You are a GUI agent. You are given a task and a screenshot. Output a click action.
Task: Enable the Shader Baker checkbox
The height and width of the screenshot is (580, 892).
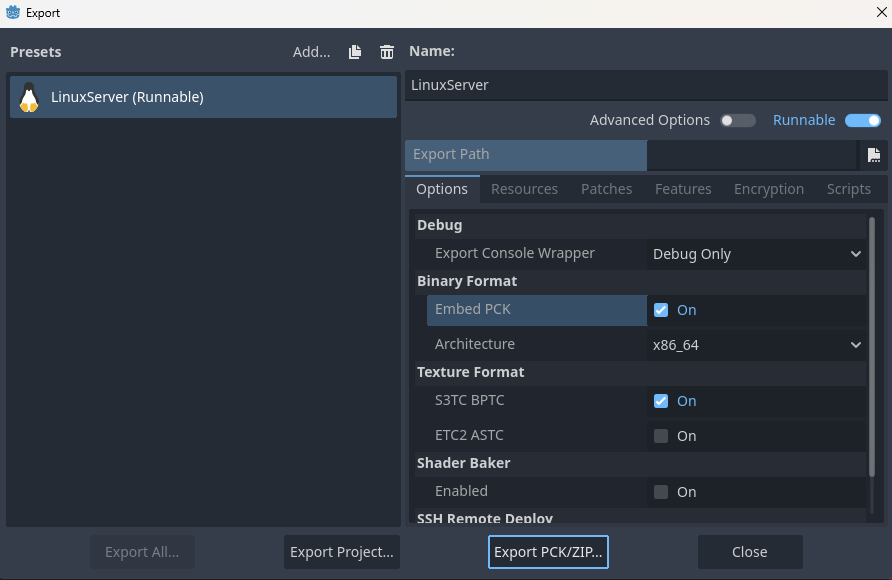[661, 492]
